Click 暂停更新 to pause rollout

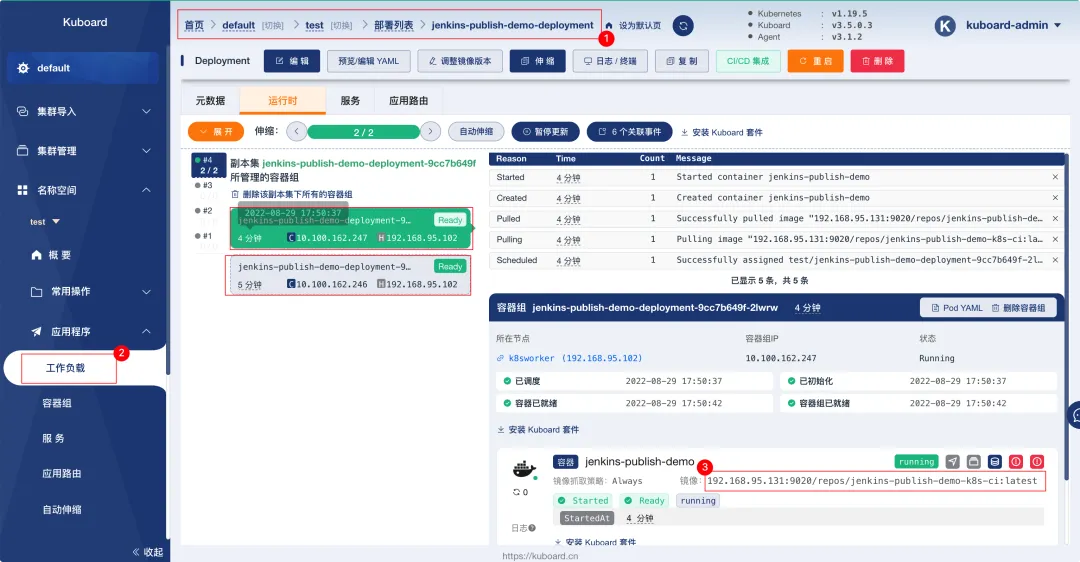point(546,132)
